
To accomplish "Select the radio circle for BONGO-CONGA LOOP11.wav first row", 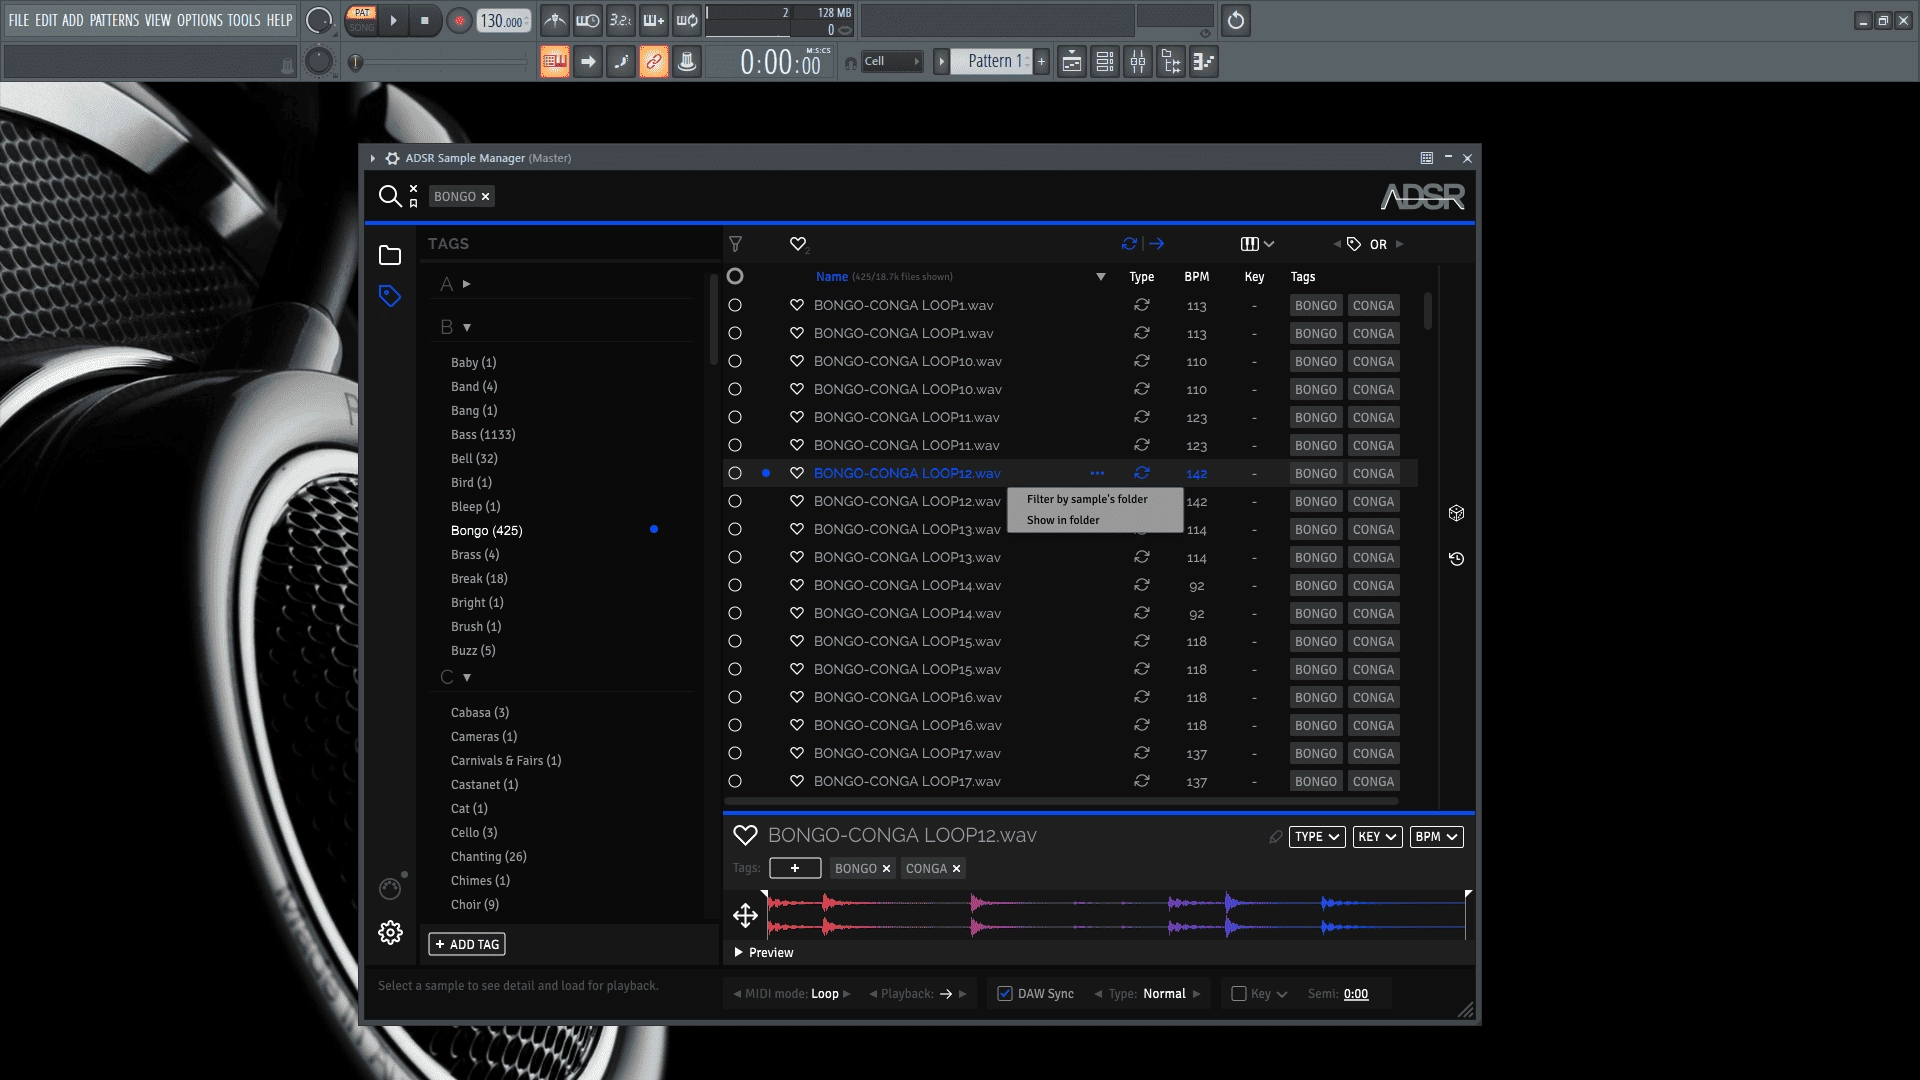I will (735, 417).
